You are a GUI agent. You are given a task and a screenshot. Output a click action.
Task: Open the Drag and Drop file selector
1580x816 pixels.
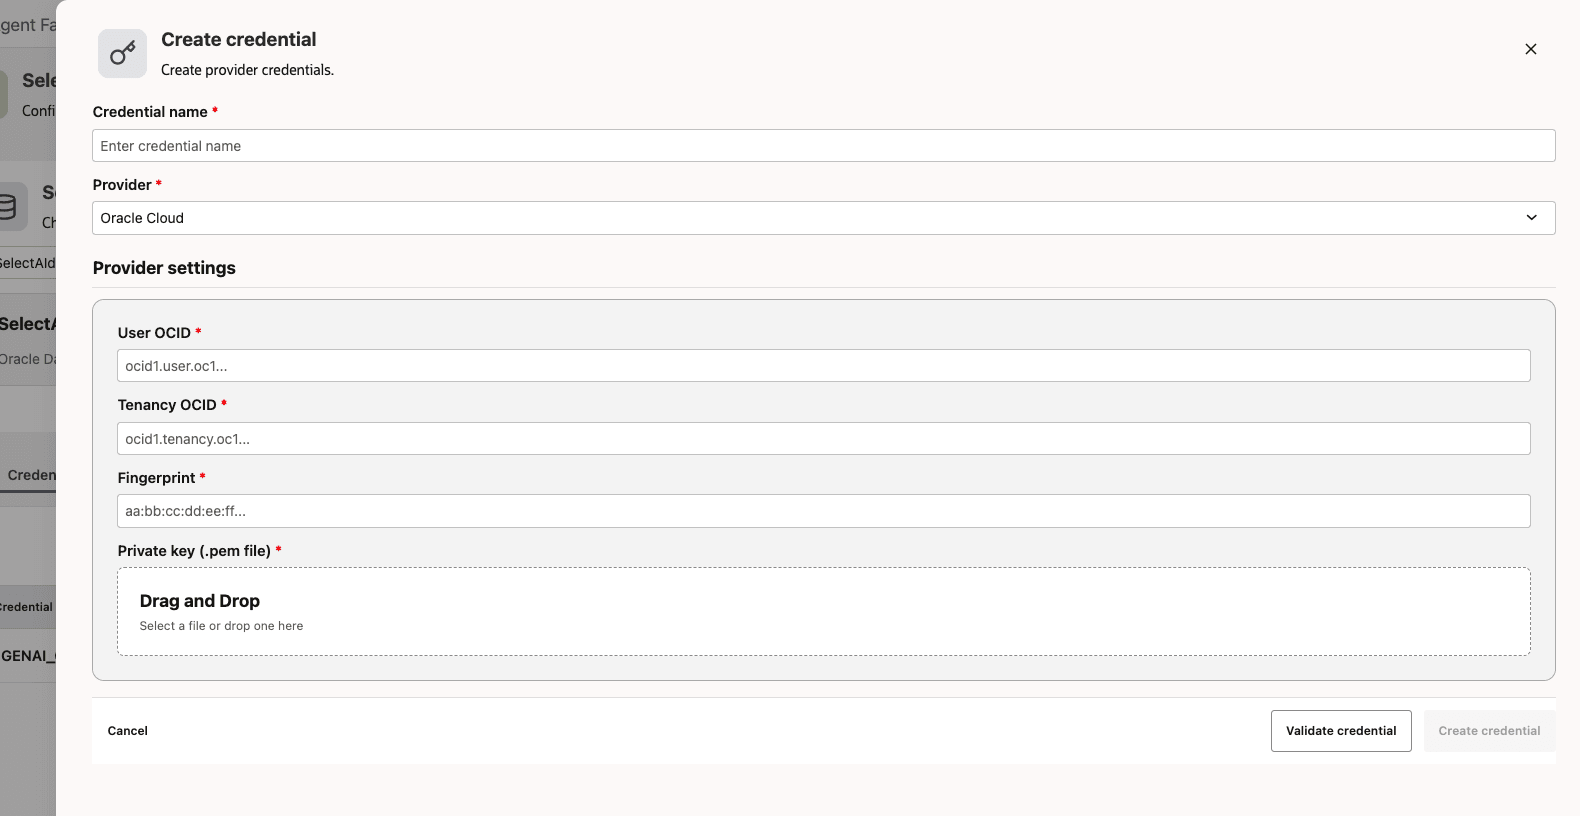point(824,610)
